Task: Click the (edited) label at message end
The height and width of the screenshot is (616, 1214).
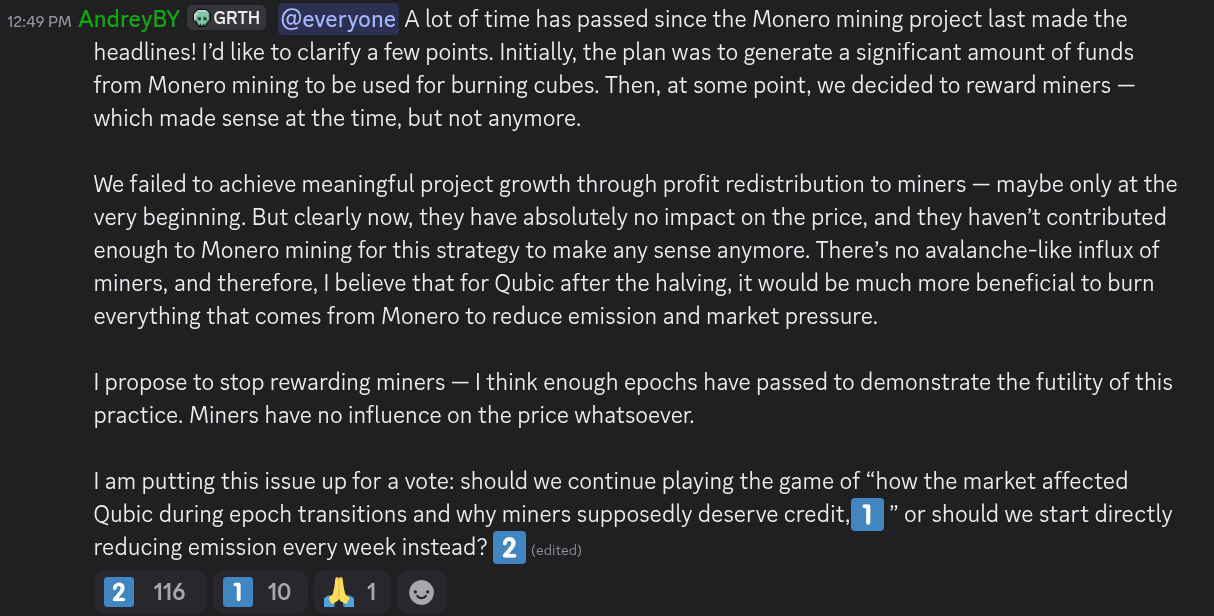Action: point(556,549)
